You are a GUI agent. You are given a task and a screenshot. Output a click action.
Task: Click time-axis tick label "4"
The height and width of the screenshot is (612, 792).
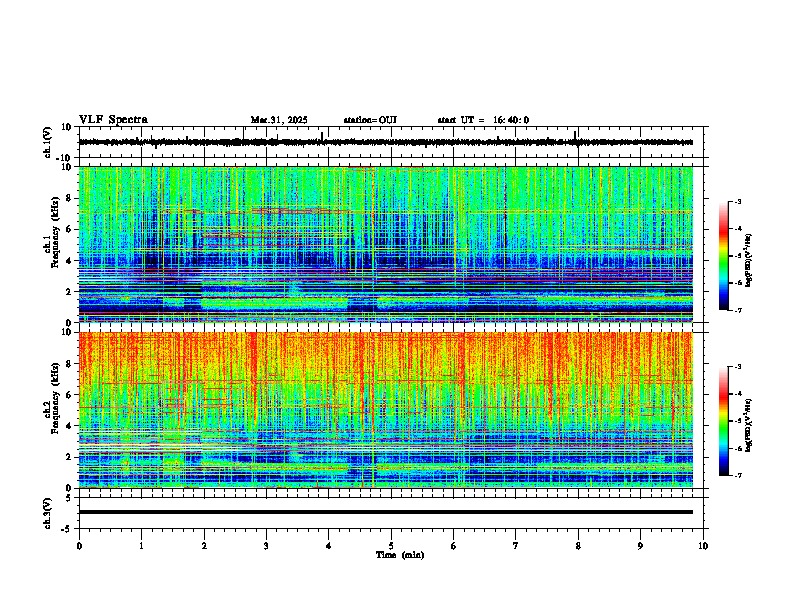tap(329, 546)
